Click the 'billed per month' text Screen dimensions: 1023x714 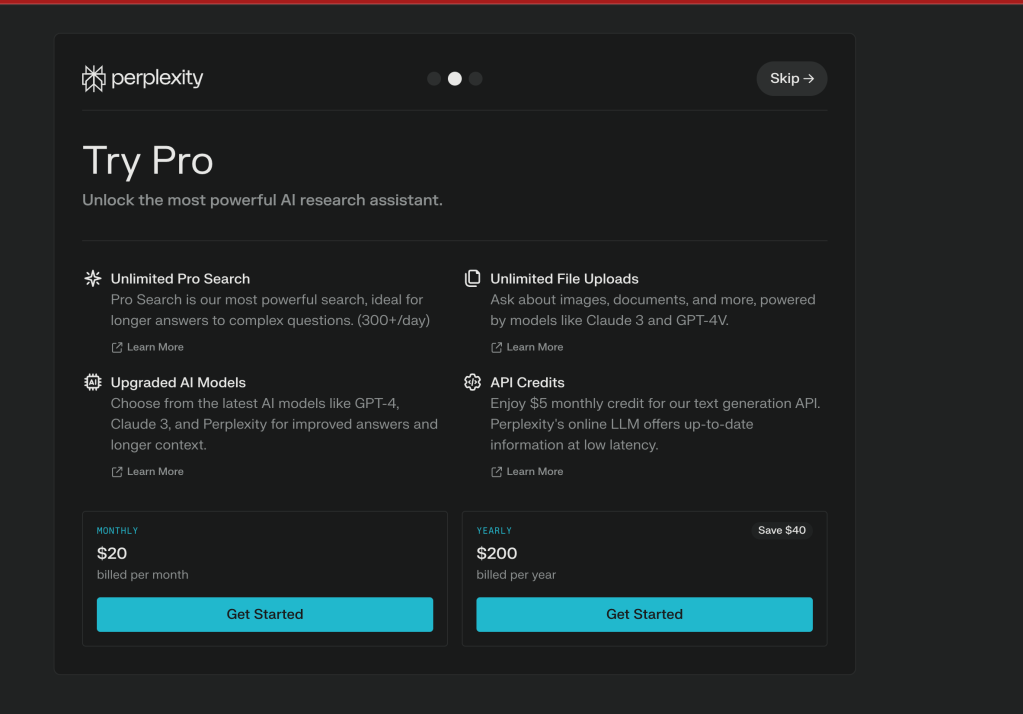click(x=142, y=575)
